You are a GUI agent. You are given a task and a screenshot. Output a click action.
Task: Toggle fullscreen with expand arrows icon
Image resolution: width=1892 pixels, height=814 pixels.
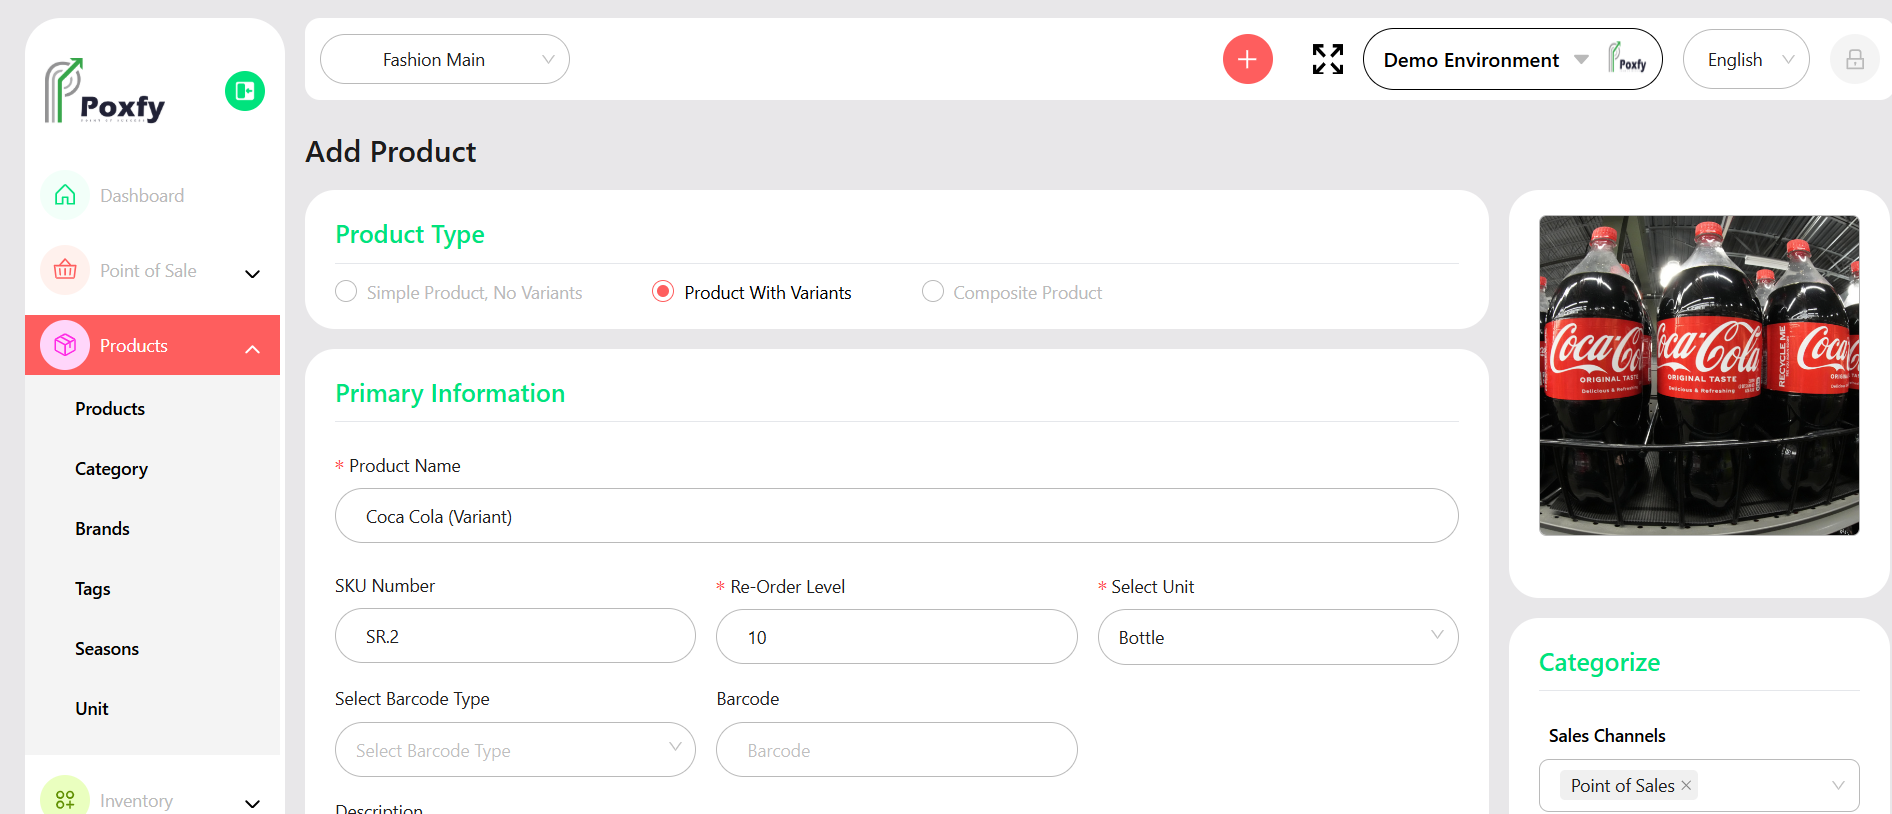point(1328,59)
